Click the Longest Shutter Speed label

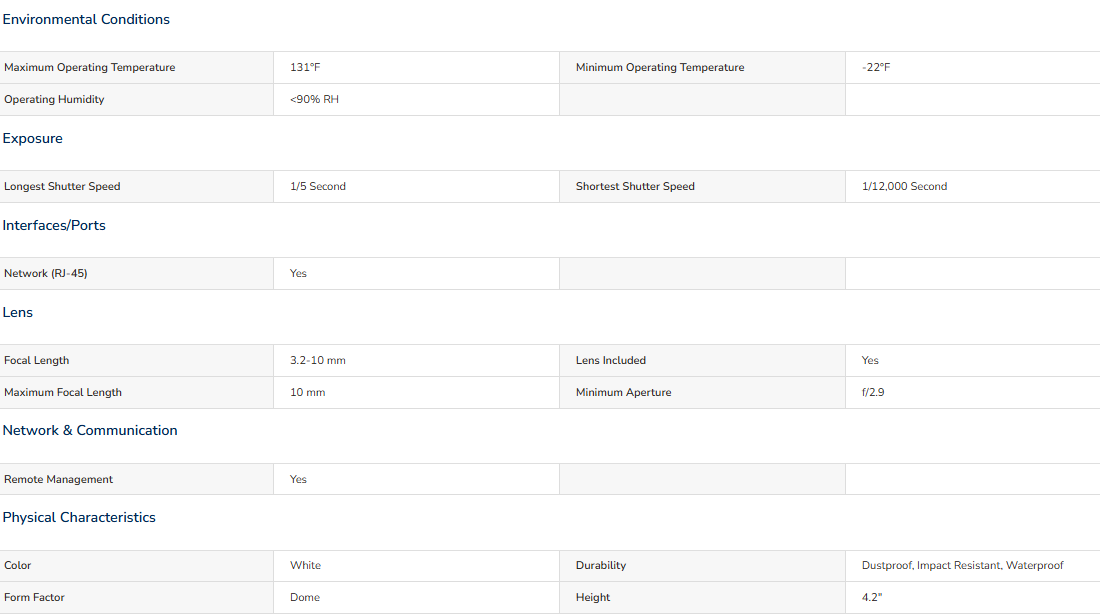tap(62, 187)
